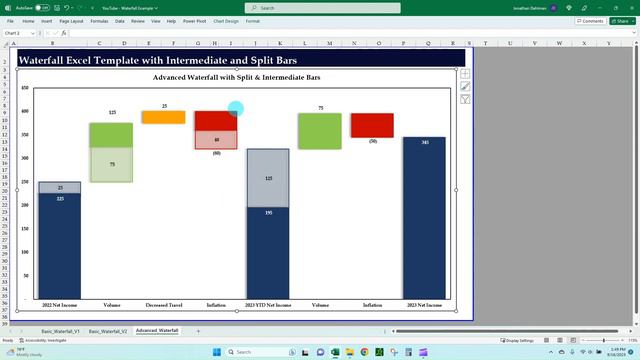Switch to Basic_Waterfall_V2 sheet tab
Image resolution: width=640 pixels, height=360 pixels.
coord(108,331)
